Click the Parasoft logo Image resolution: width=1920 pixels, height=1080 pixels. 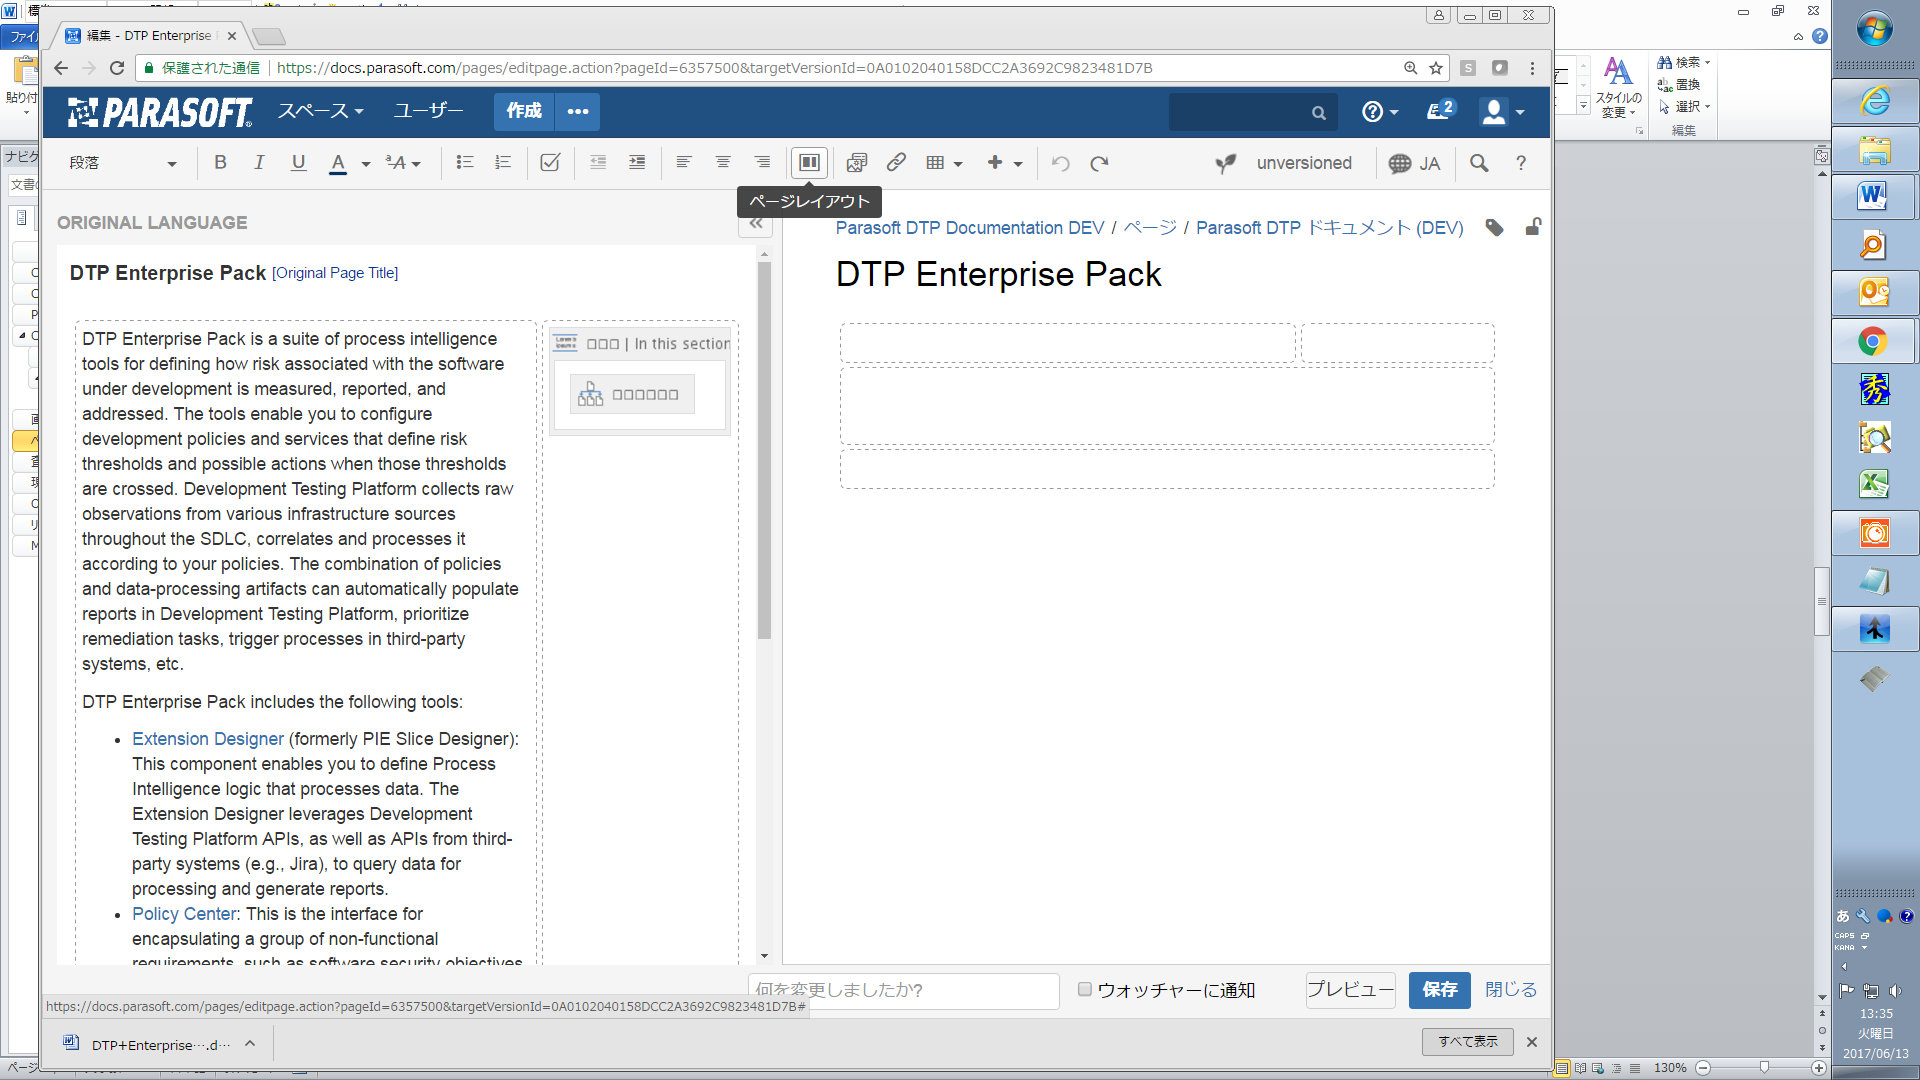point(160,112)
